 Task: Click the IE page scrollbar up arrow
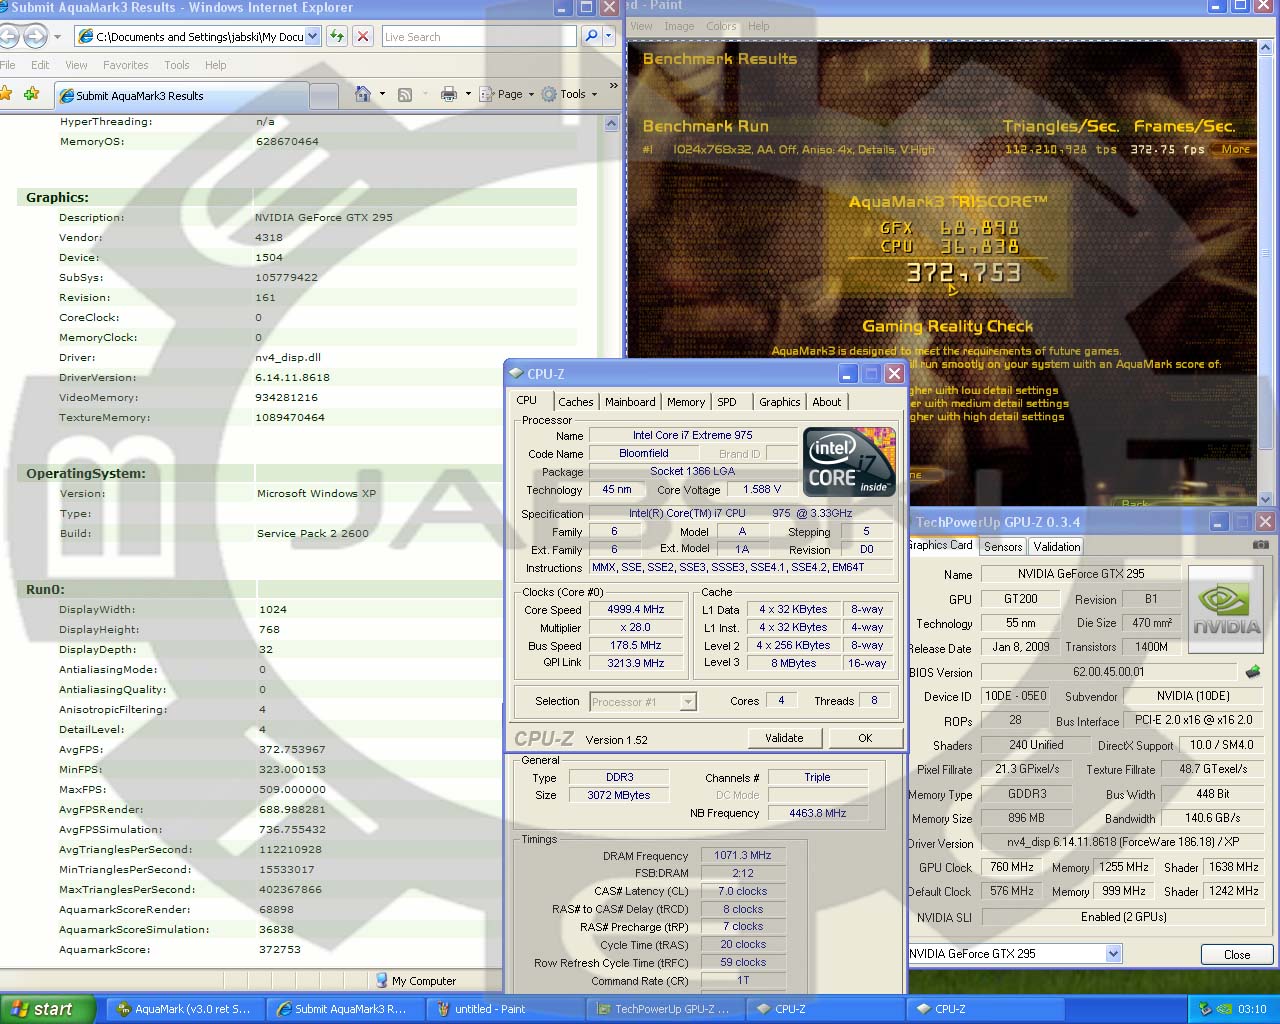point(612,124)
